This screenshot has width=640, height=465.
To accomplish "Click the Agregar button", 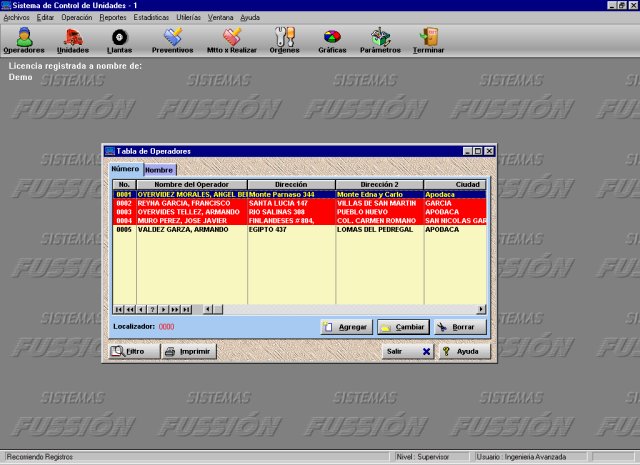I will [347, 327].
